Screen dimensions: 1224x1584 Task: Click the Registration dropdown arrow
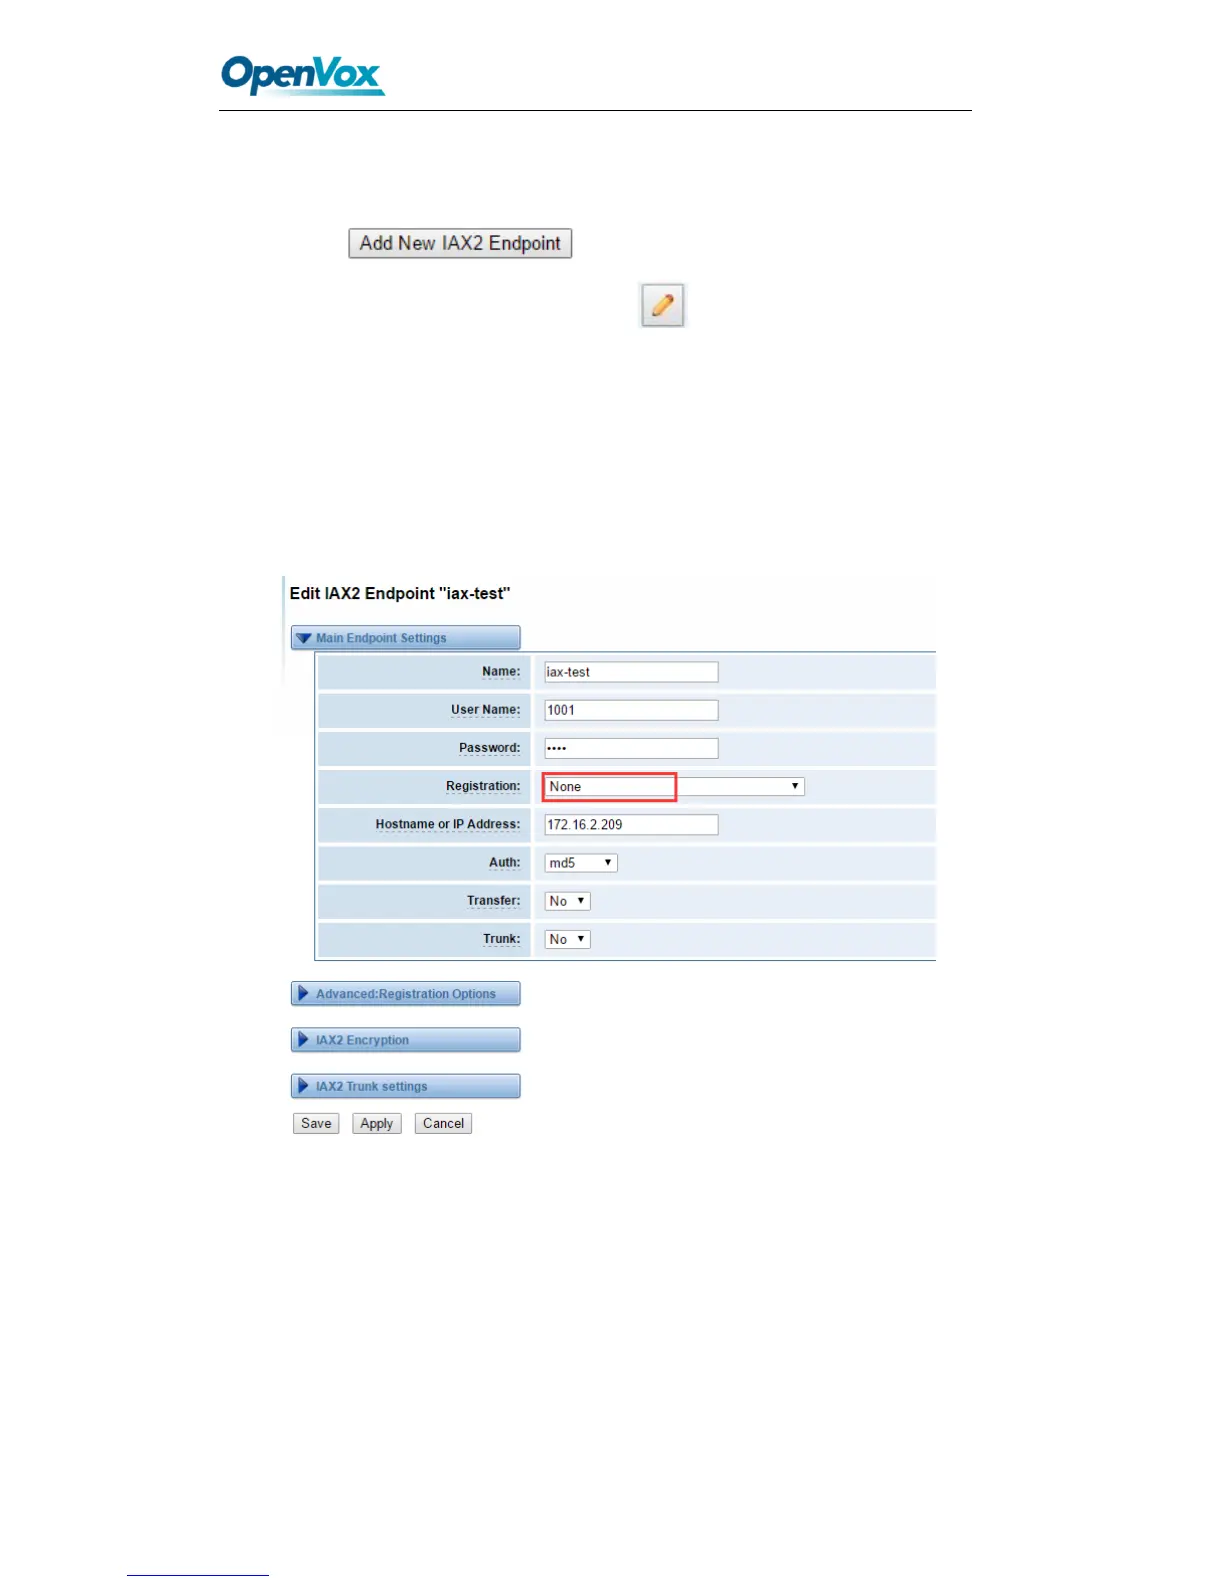795,787
